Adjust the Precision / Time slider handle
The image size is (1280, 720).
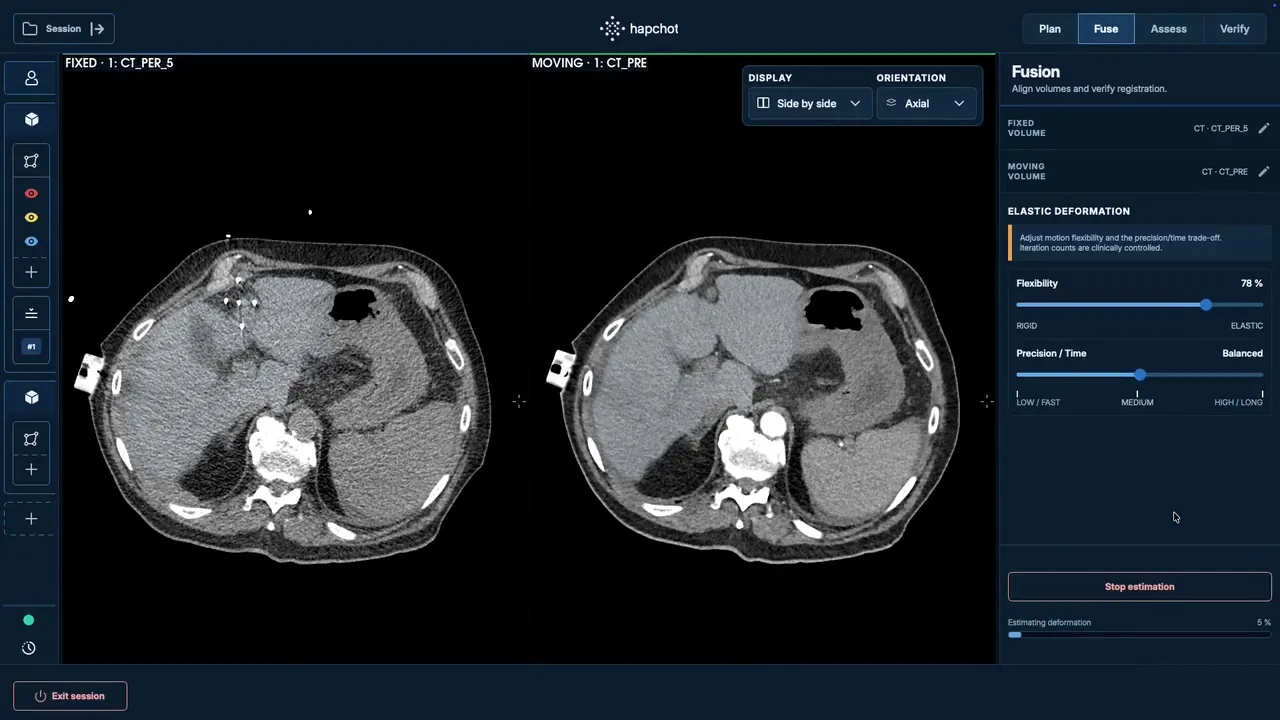tap(1140, 374)
